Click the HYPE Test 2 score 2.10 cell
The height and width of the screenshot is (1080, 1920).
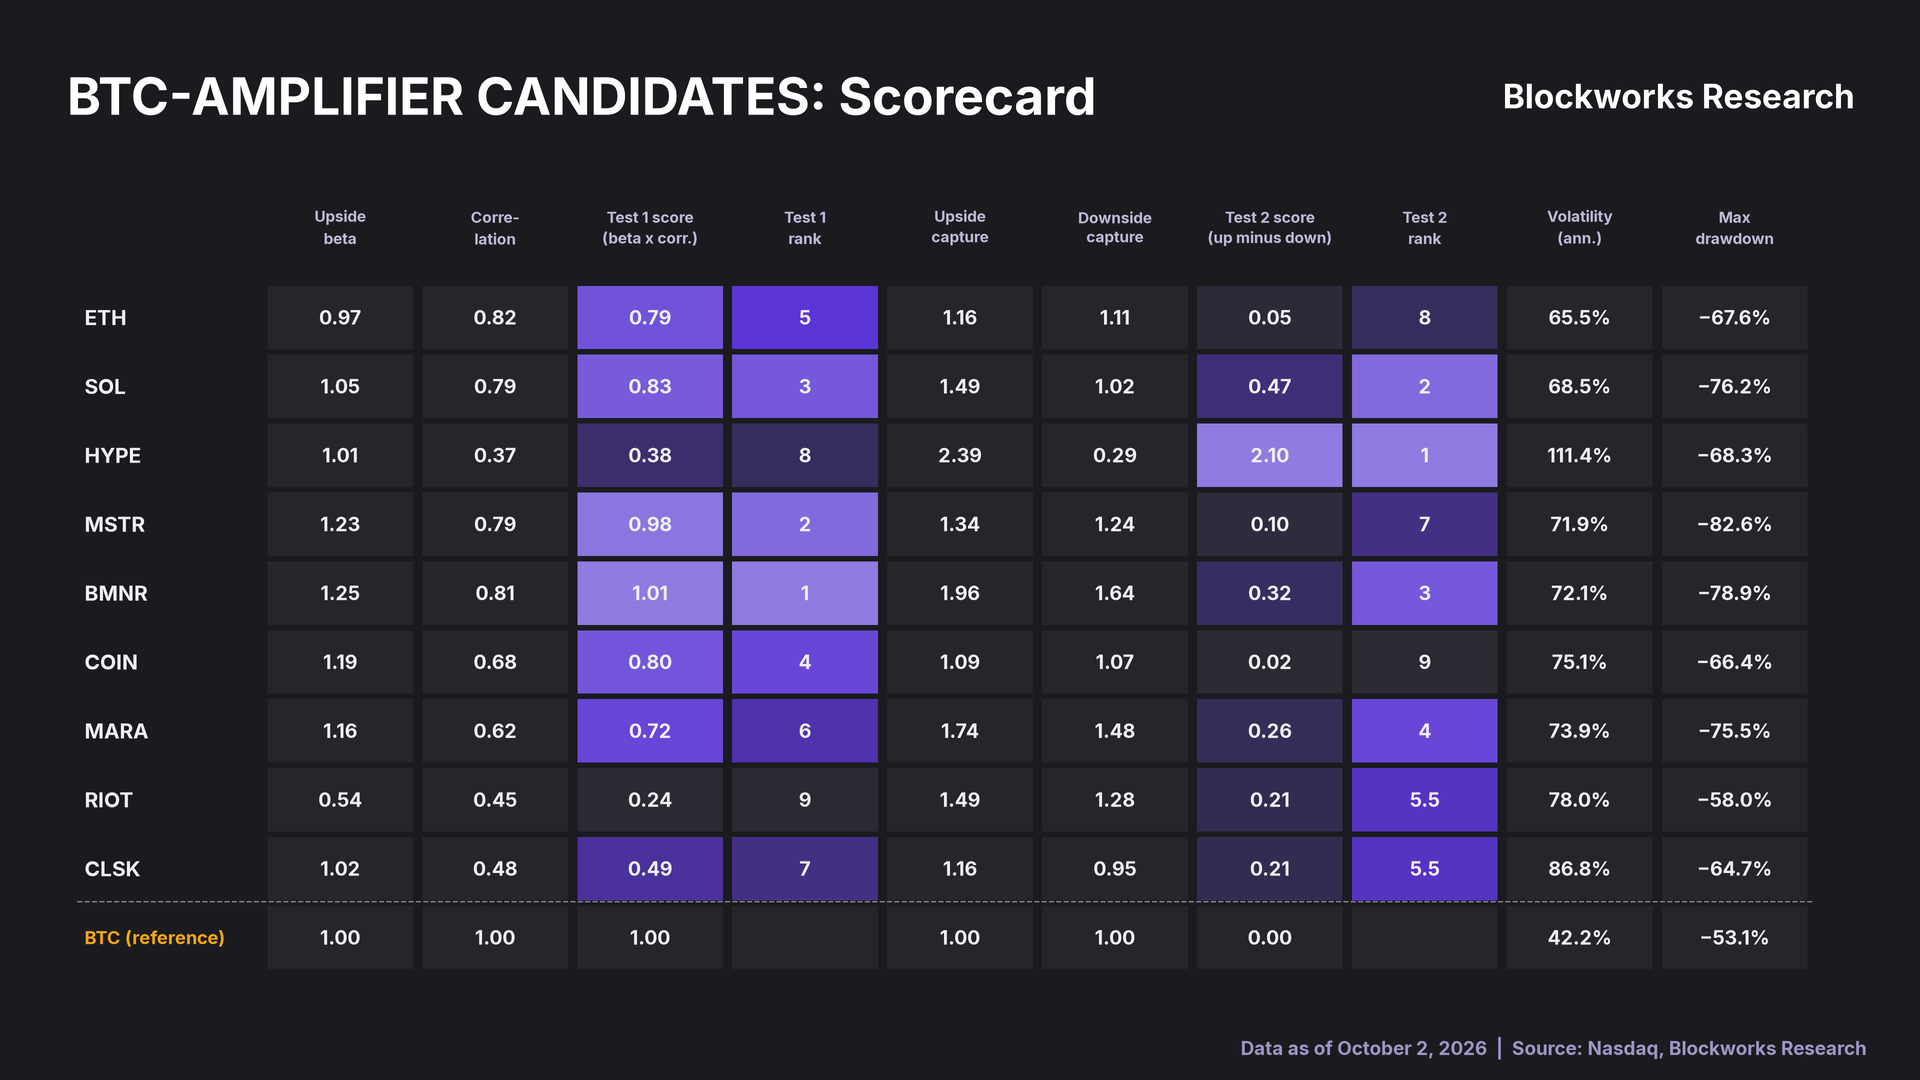(1270, 455)
